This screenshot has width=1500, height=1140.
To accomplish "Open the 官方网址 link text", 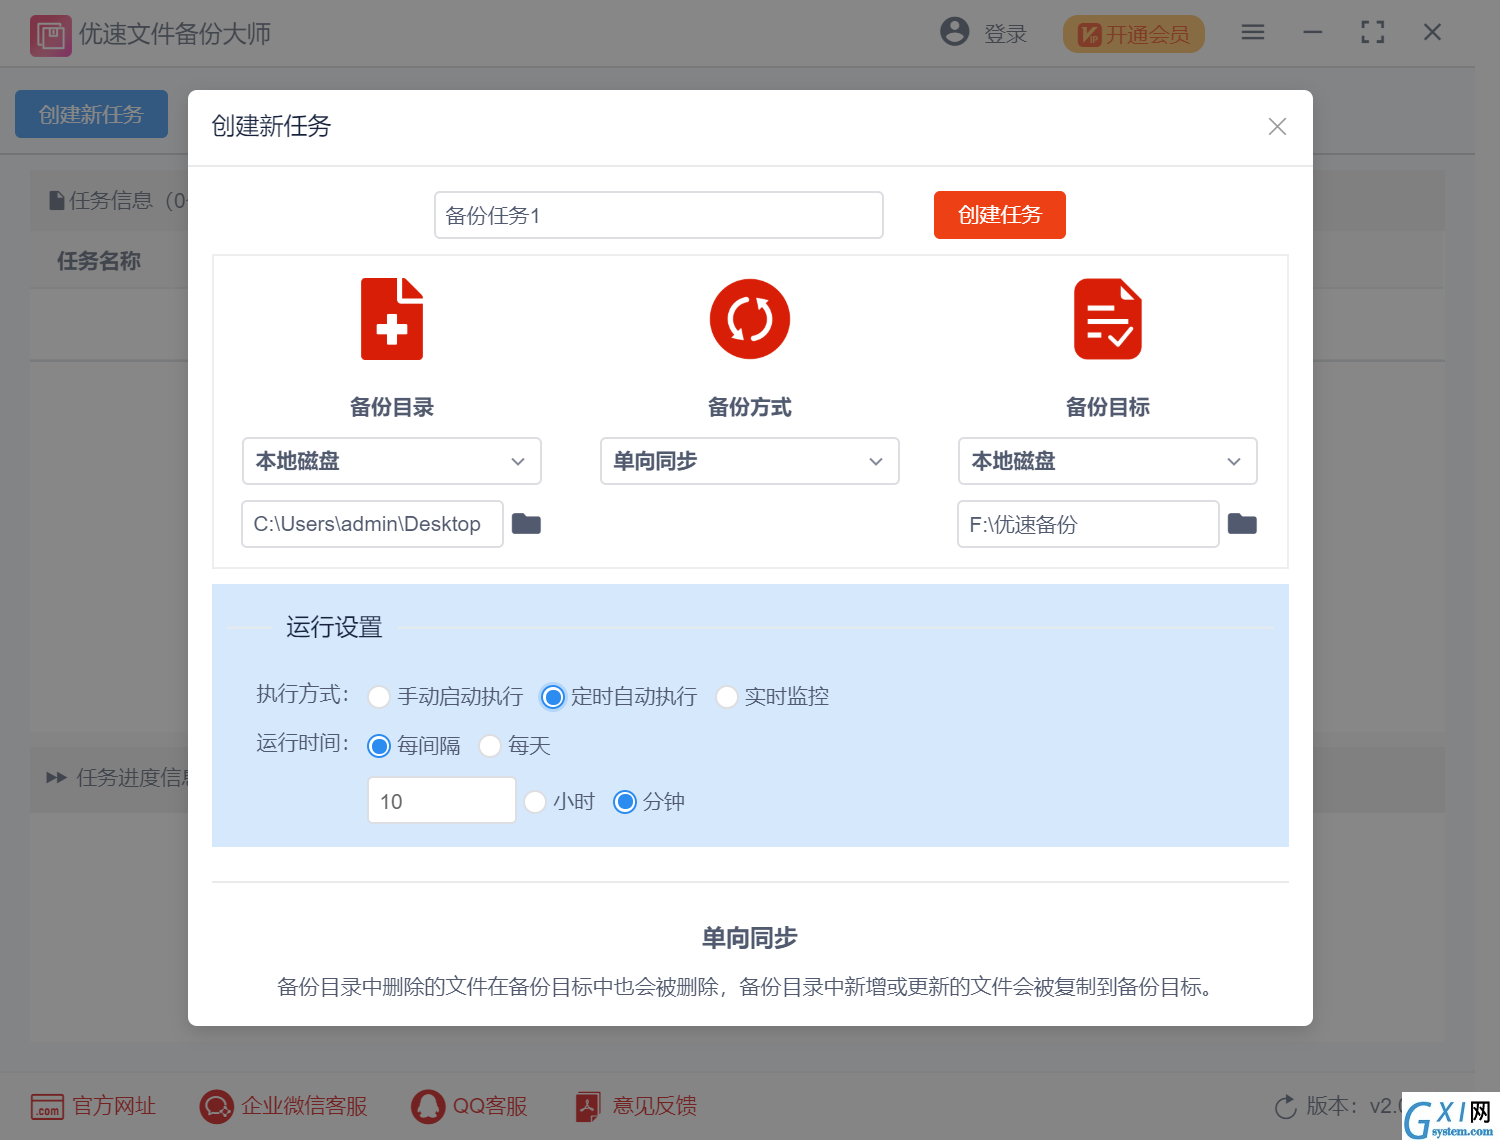I will [x=114, y=1106].
